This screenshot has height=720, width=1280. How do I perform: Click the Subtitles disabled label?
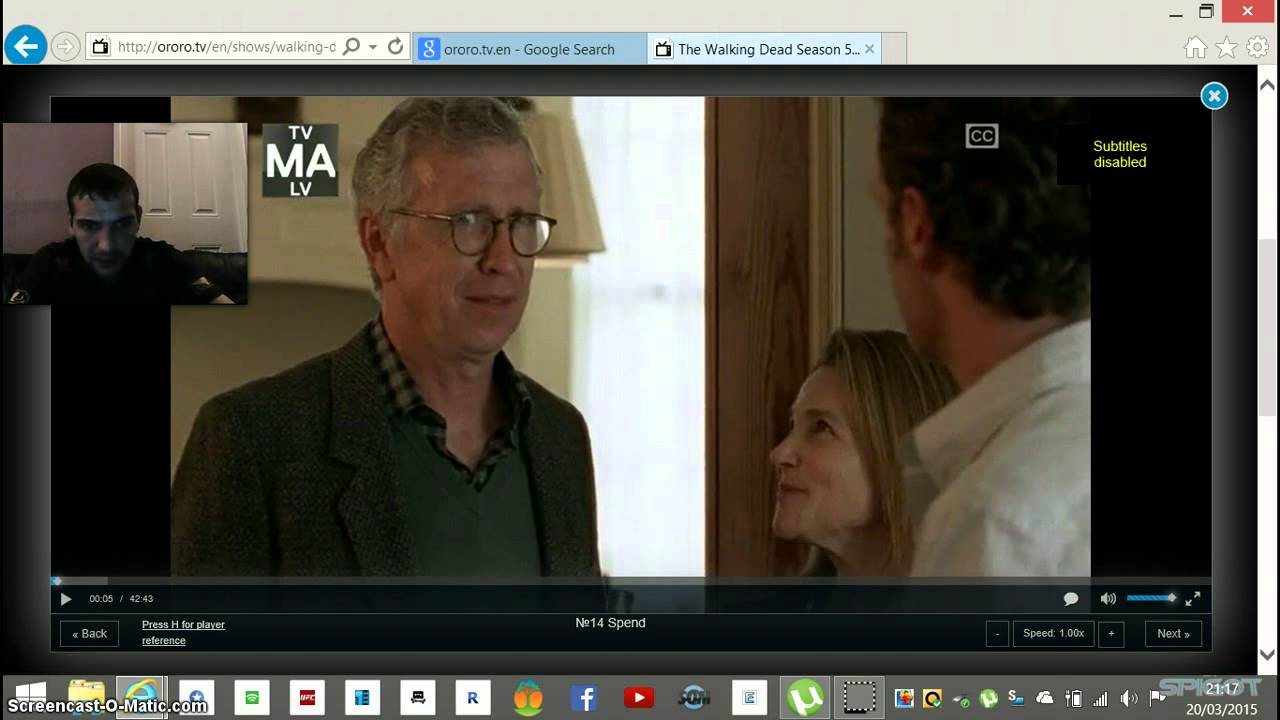click(1120, 154)
